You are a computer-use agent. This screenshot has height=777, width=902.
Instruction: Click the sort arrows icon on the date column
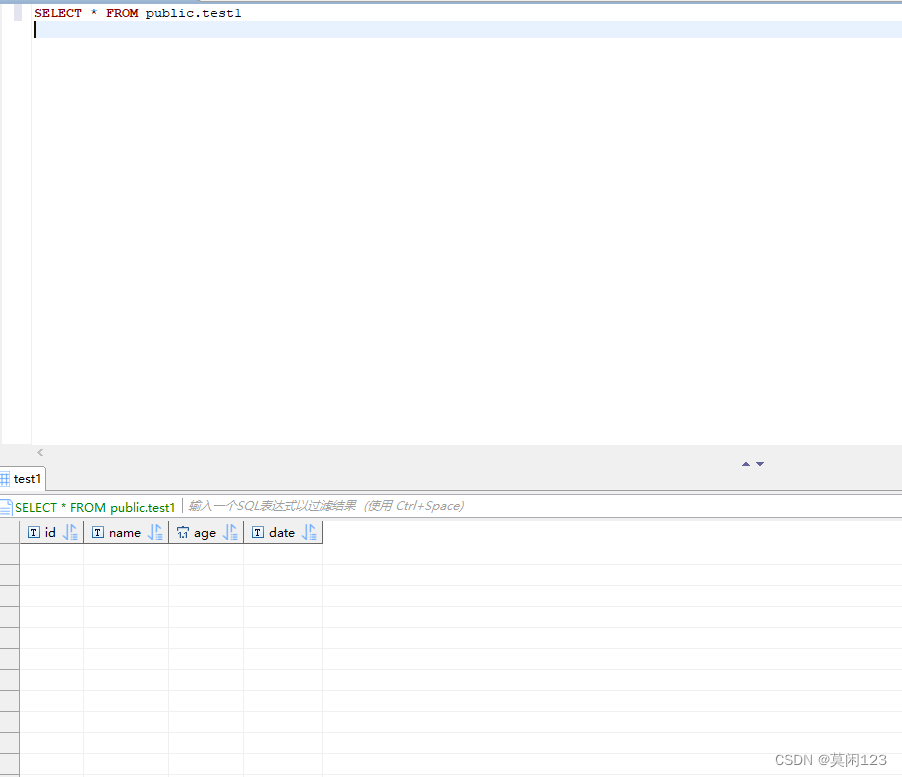(x=310, y=532)
